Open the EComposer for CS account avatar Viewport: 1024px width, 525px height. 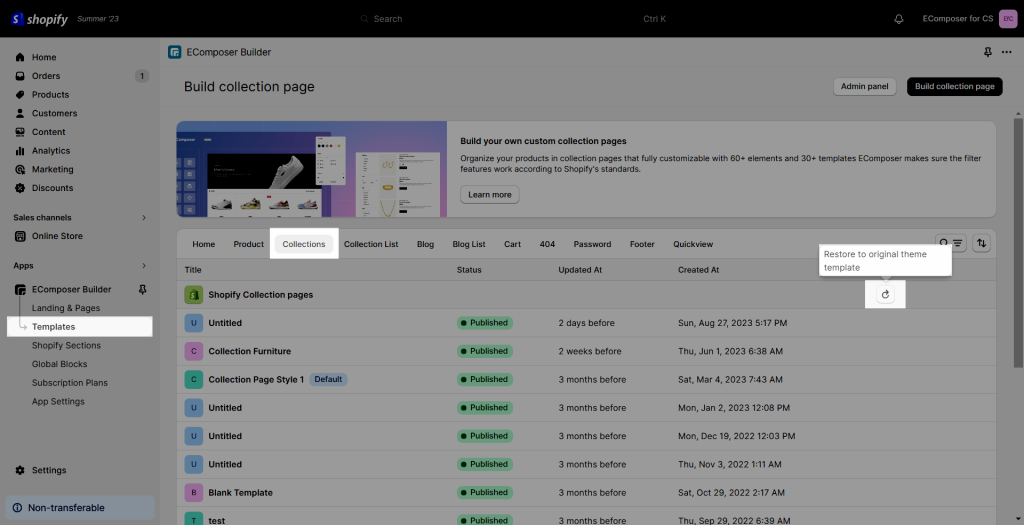tap(1008, 19)
